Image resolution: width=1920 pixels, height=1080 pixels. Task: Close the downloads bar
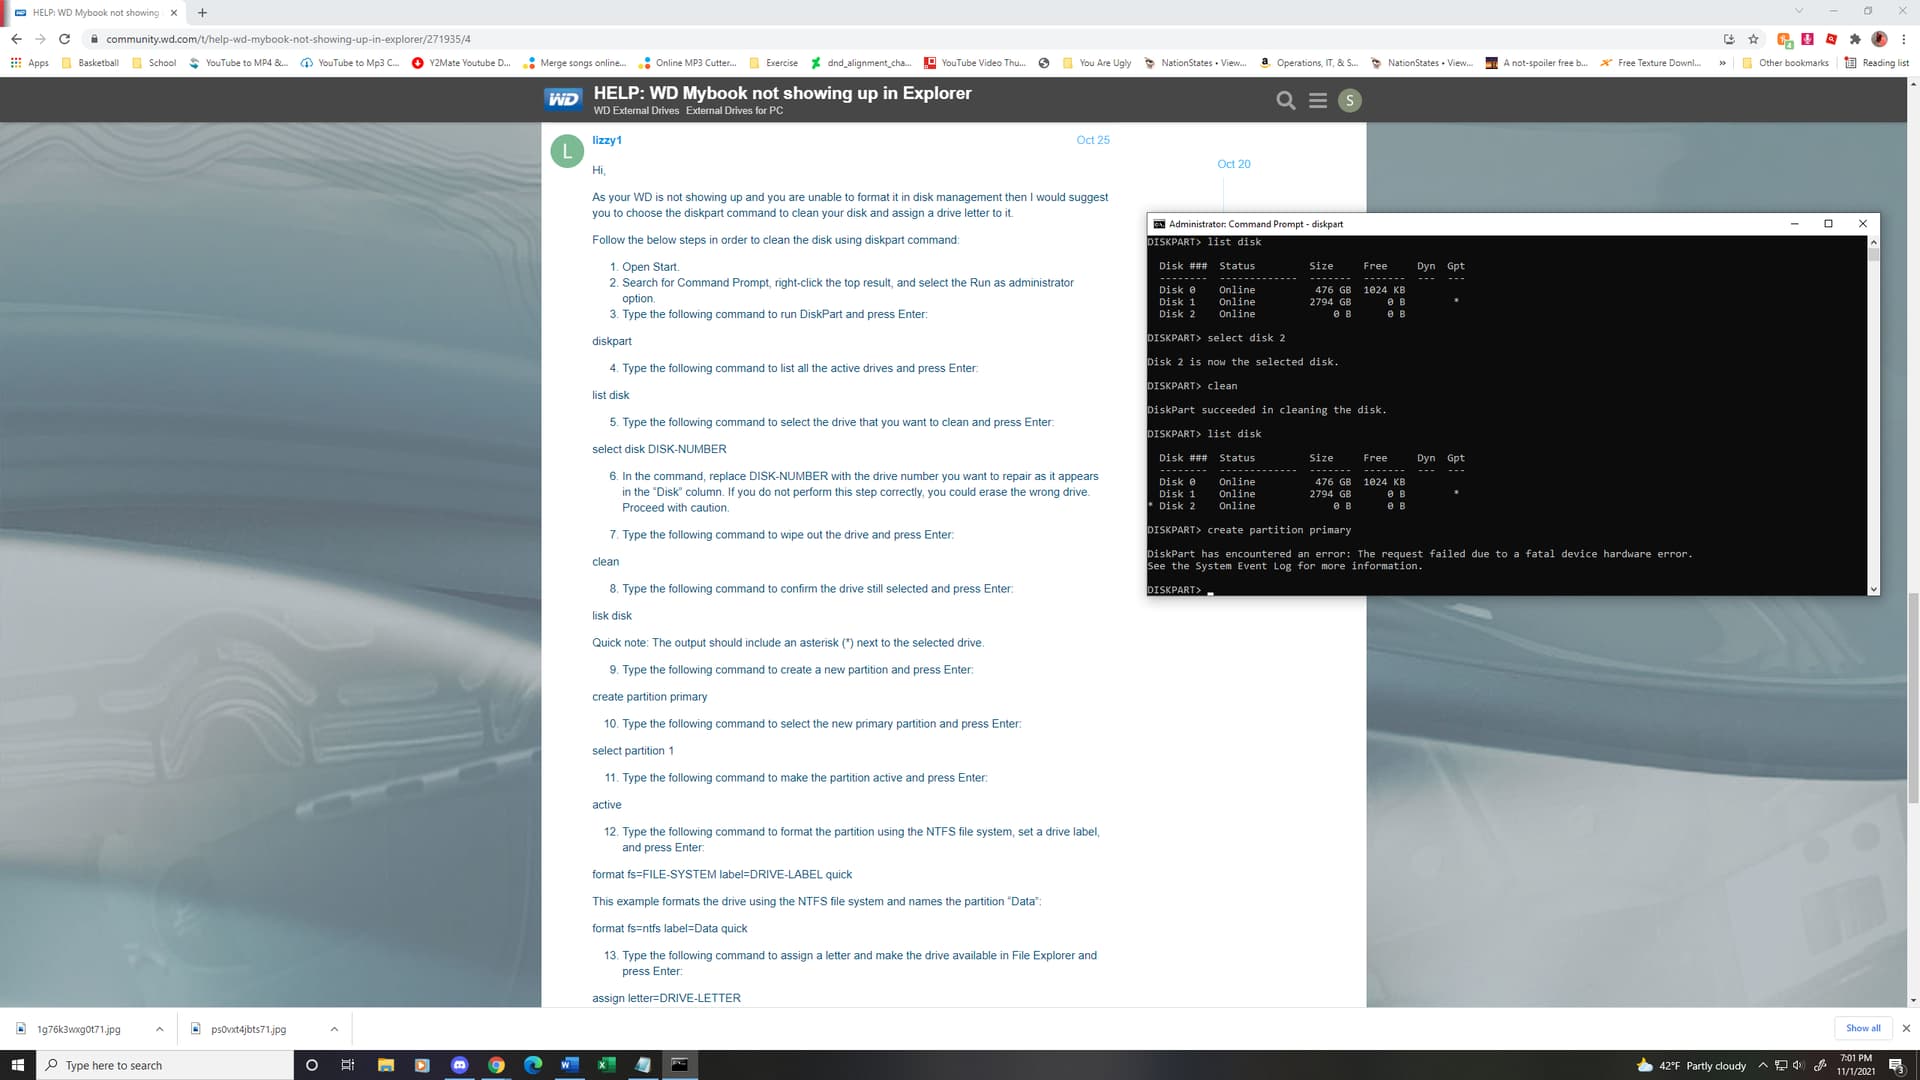[1906, 1028]
